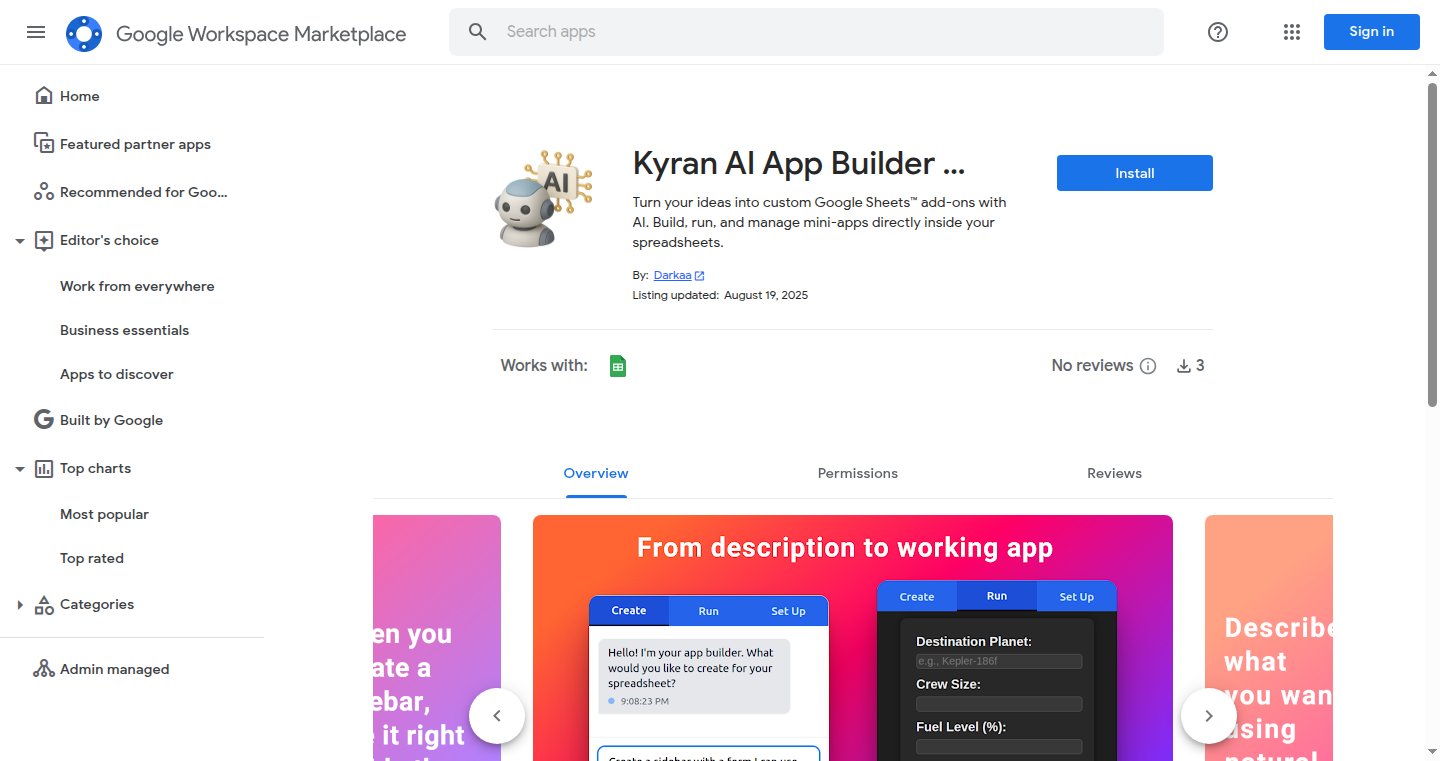Click the 'Kyran AI App Builder' title
The height and width of the screenshot is (761, 1440).
point(799,163)
